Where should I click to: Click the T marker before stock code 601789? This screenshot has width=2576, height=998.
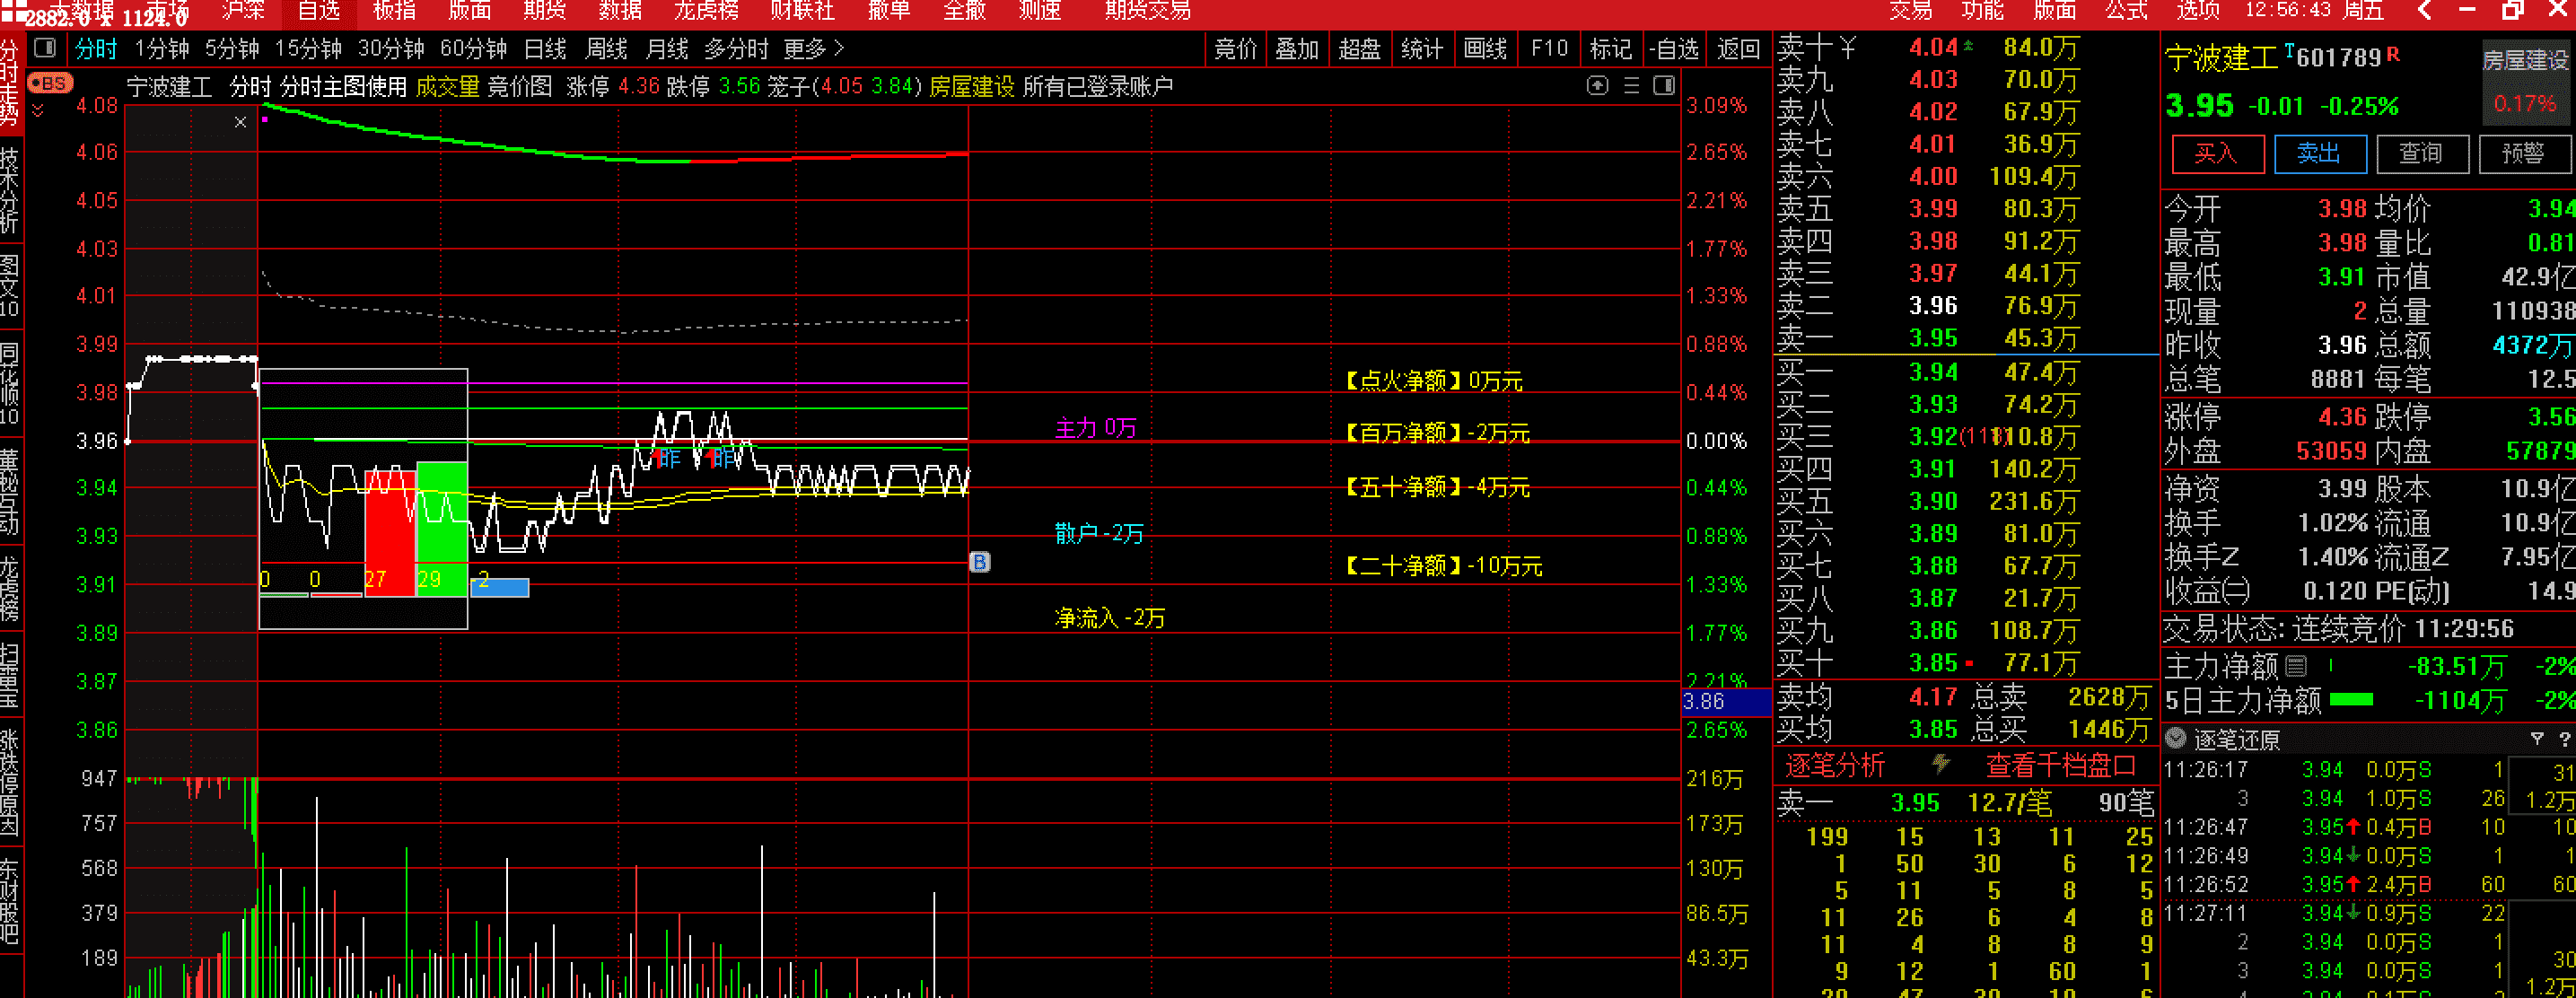pos(2289,50)
